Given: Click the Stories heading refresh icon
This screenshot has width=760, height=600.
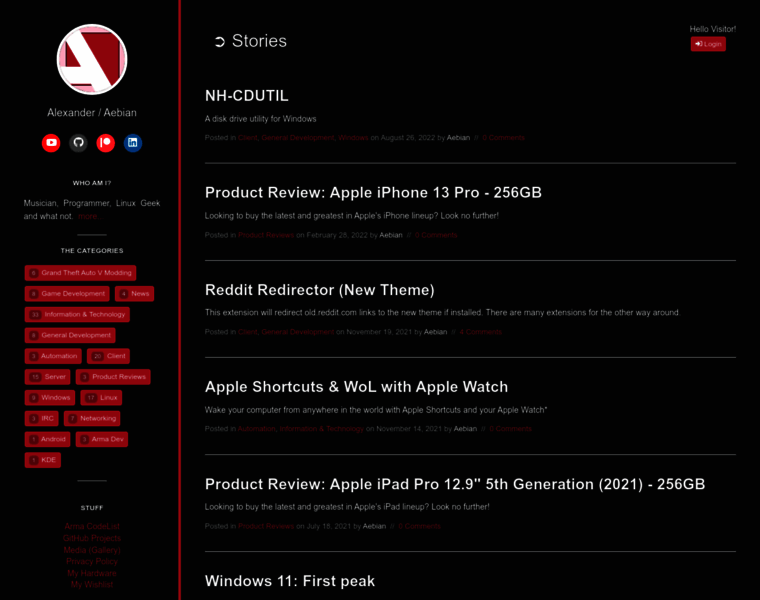Looking at the screenshot, I should tap(220, 42).
